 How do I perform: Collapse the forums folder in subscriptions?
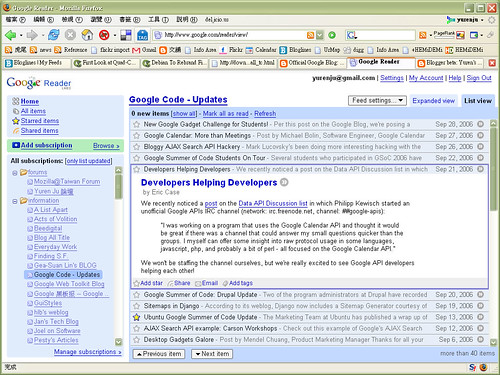click(15, 173)
